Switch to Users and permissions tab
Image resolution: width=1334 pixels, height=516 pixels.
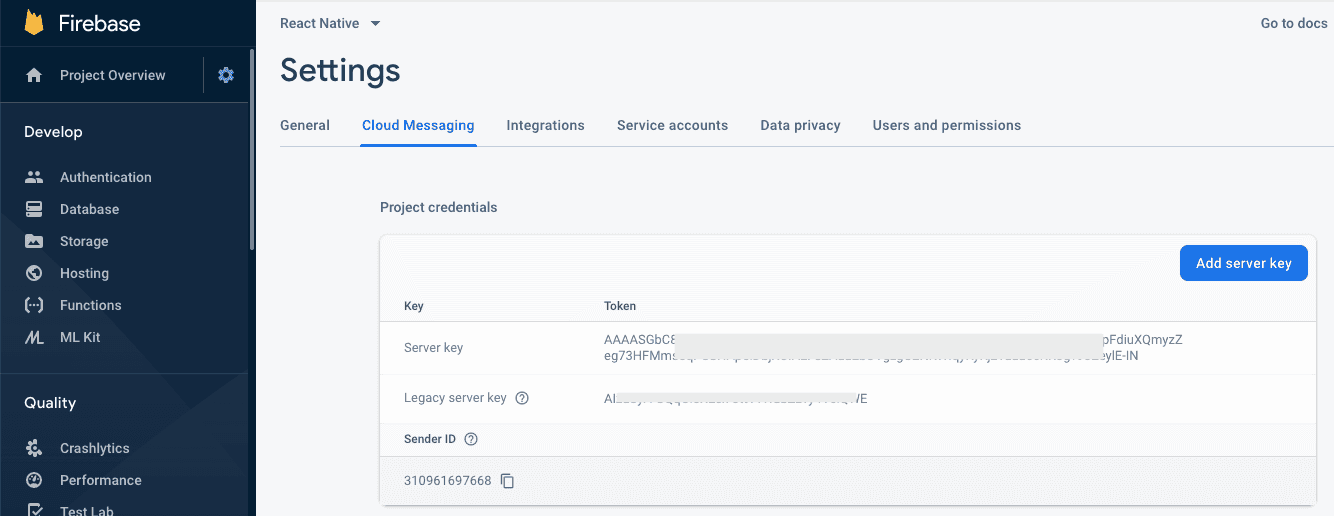[946, 125]
